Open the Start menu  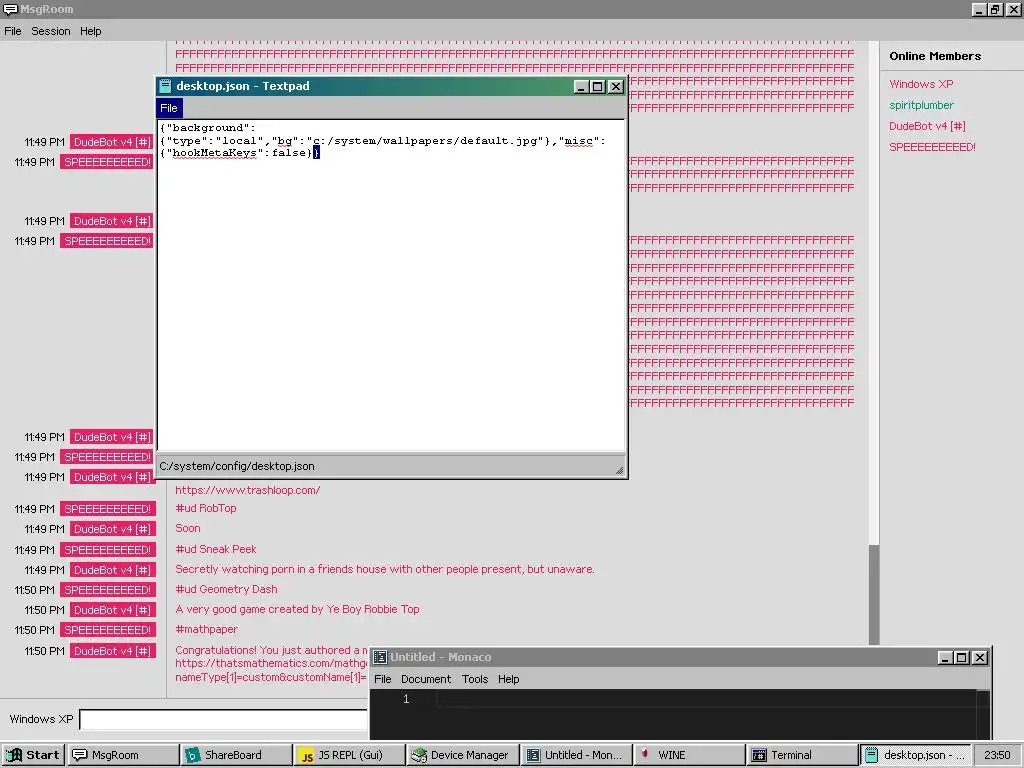33,755
